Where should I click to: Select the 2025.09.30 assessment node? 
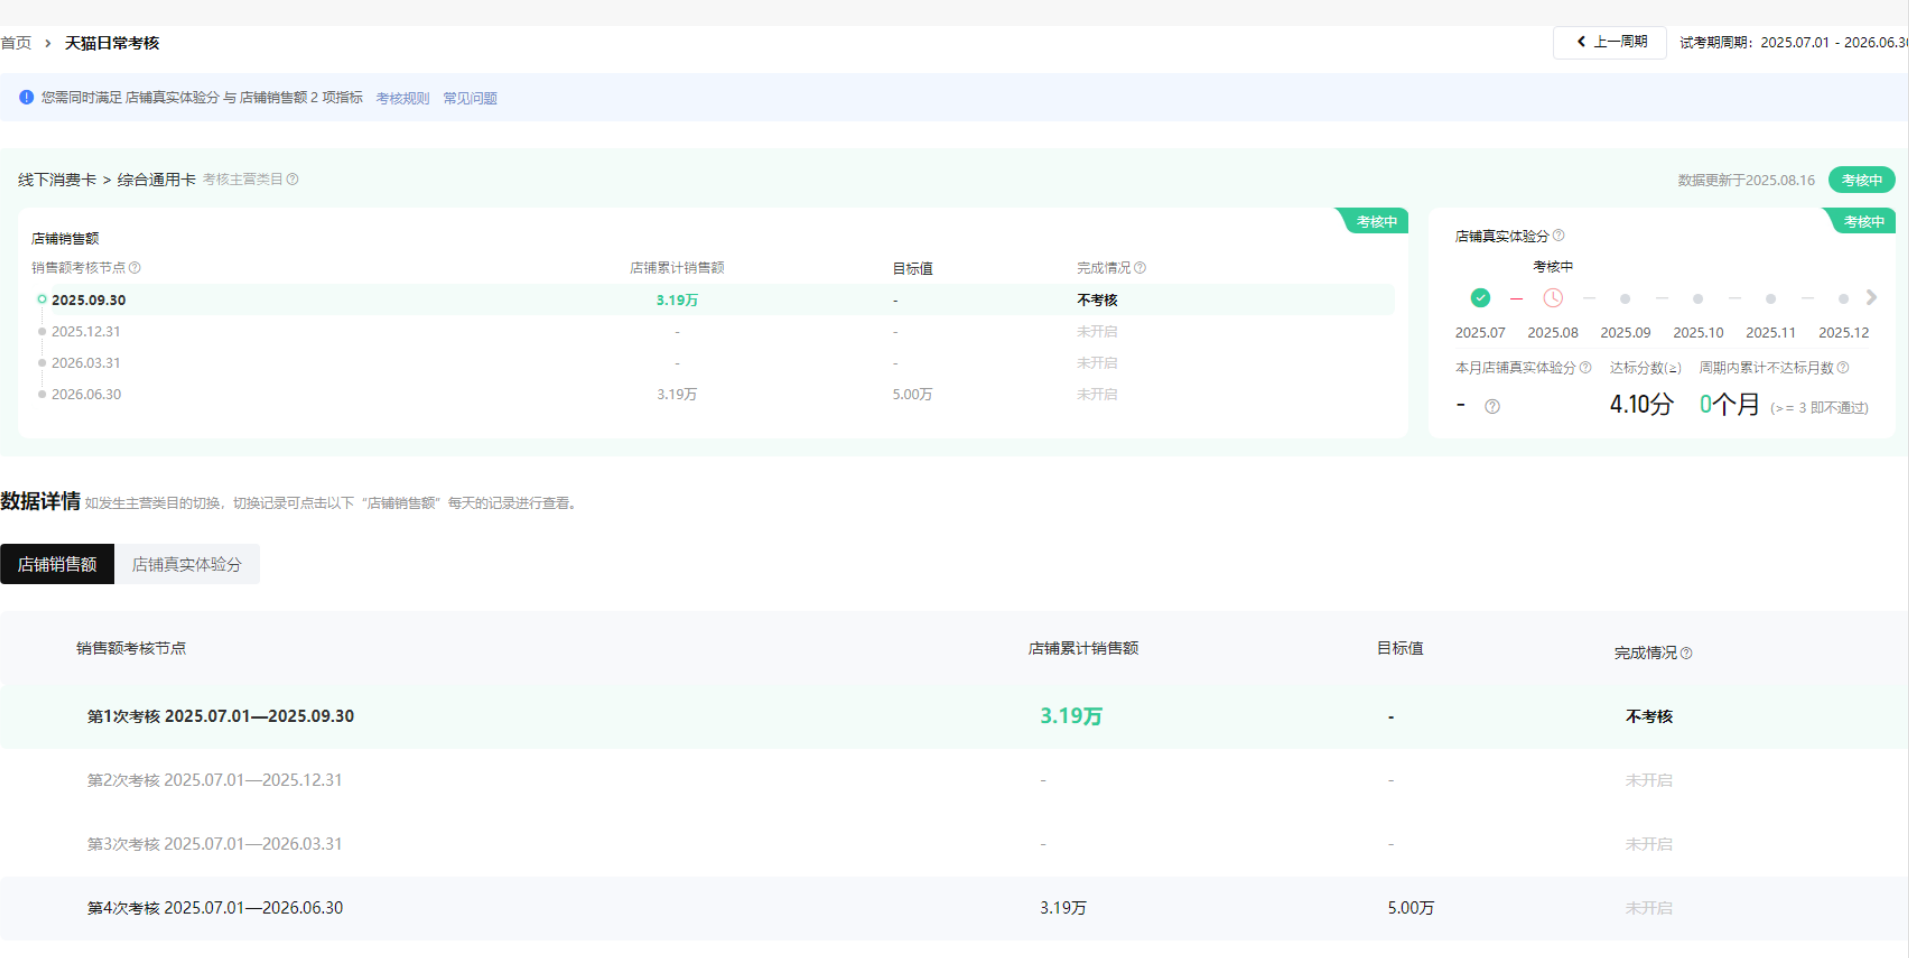click(x=88, y=300)
